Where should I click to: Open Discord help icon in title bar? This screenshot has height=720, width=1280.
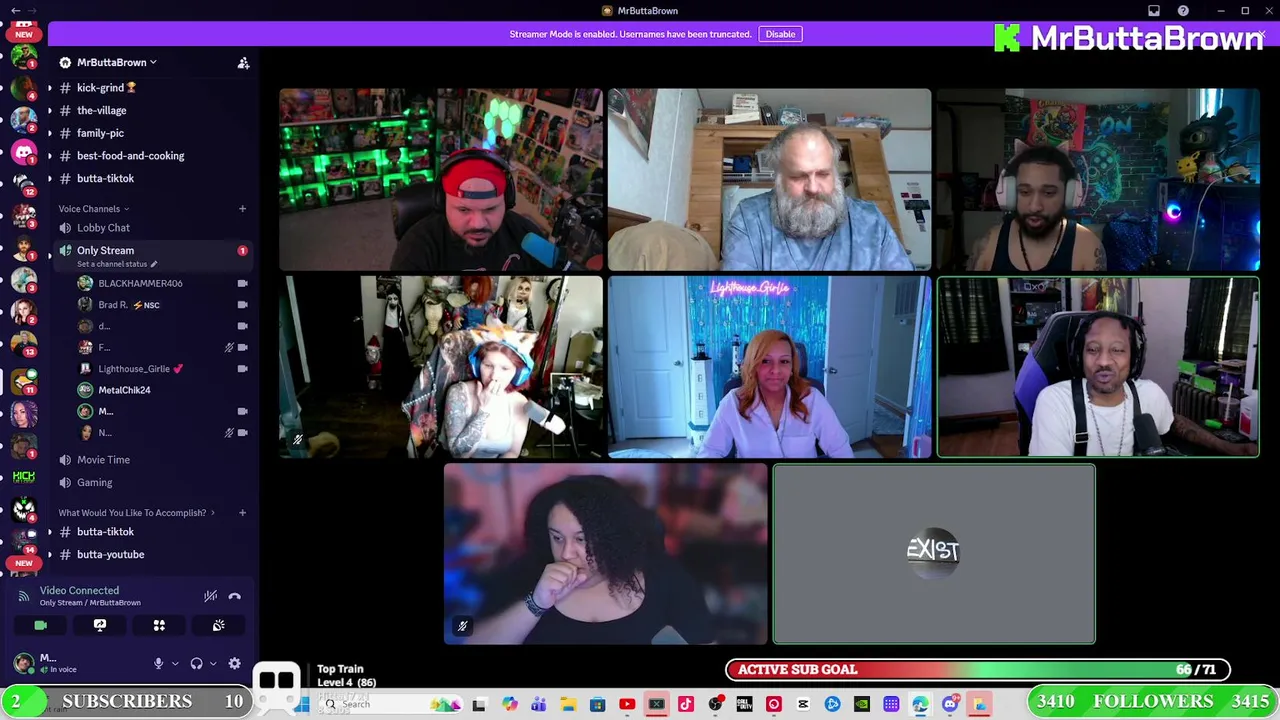pos(1183,11)
